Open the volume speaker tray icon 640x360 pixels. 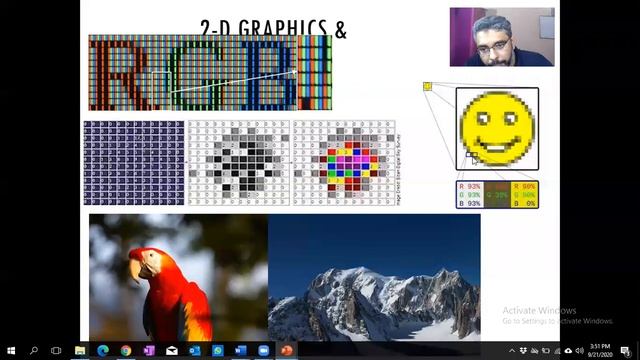point(580,351)
